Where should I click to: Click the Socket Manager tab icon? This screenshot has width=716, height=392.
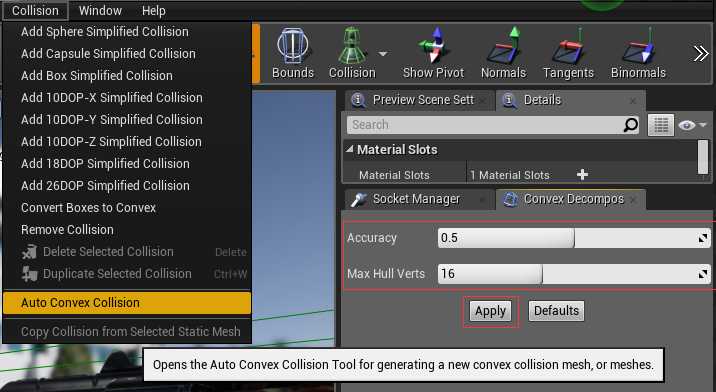pos(358,200)
